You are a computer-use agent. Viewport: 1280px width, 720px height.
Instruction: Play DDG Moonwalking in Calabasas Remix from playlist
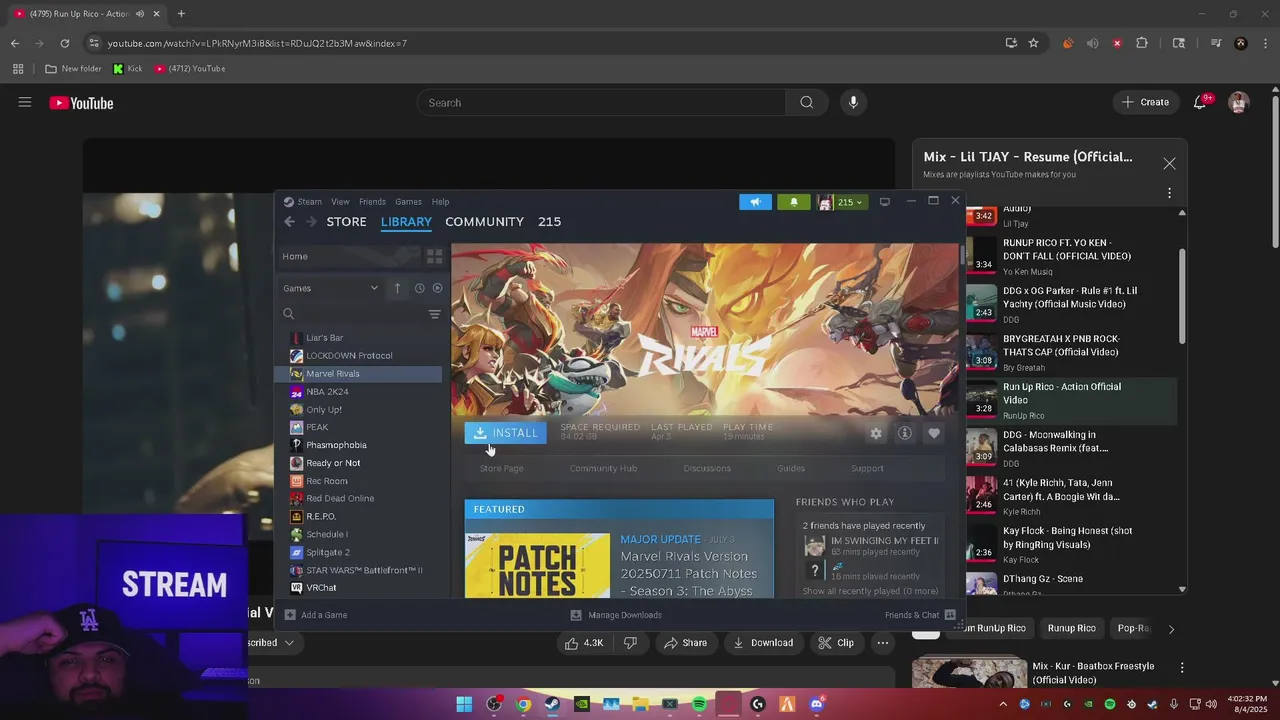point(1070,448)
